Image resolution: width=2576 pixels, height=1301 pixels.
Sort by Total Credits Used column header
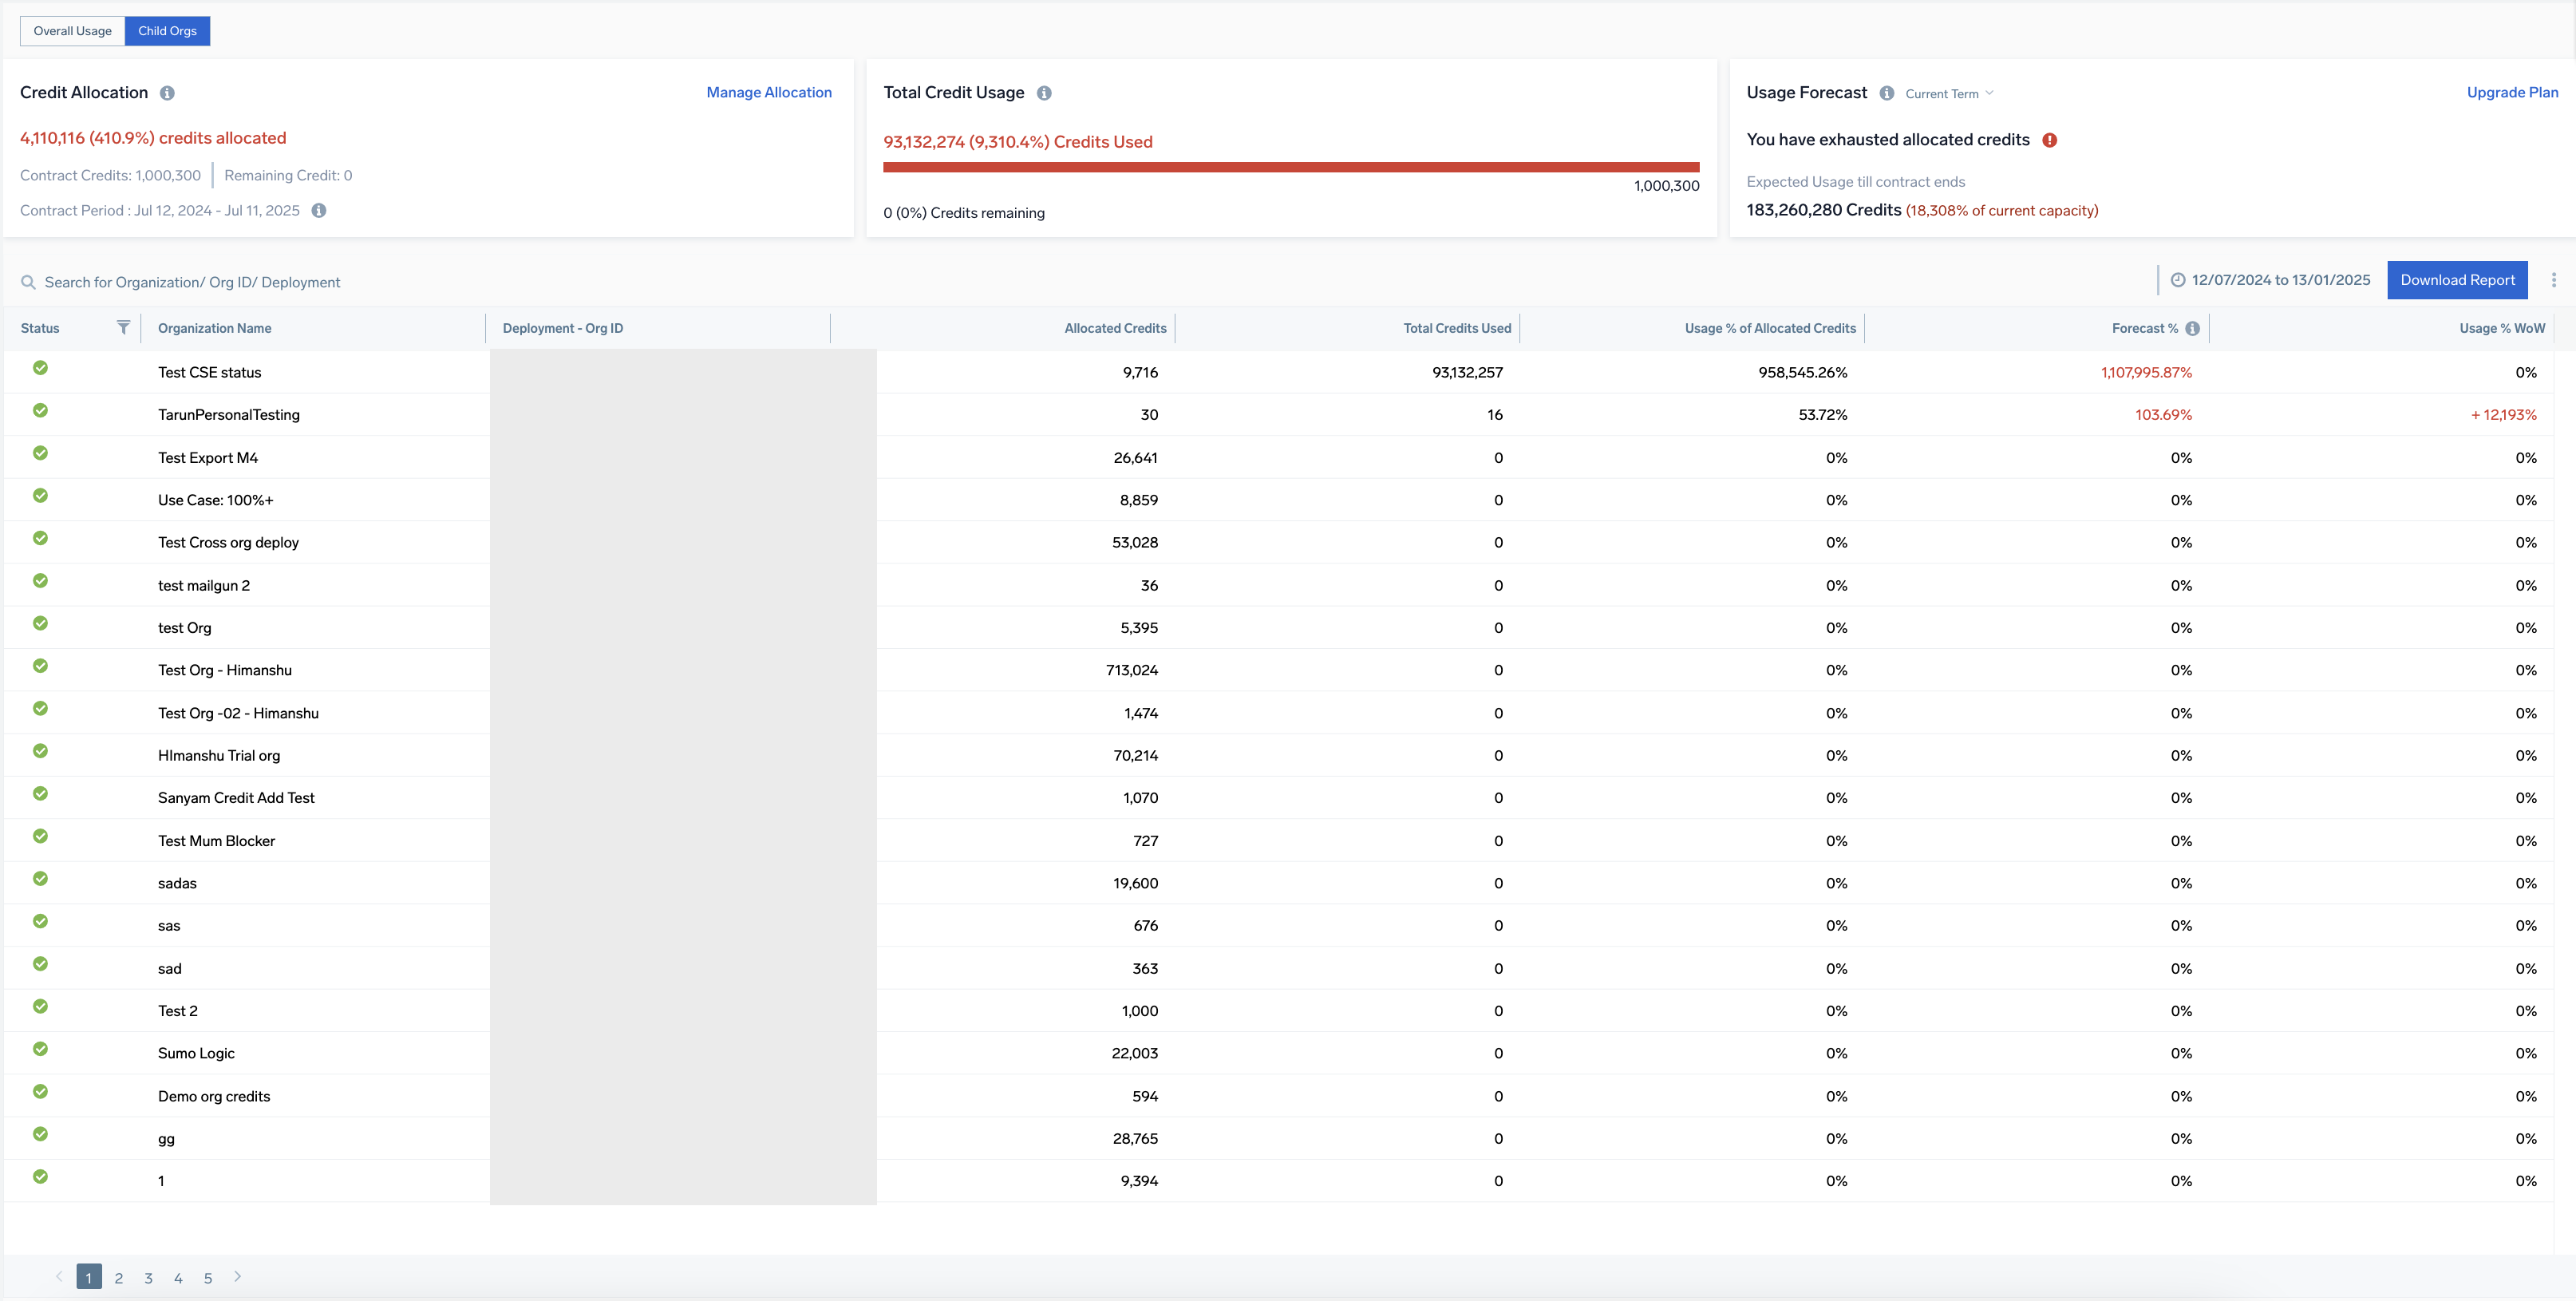click(1457, 328)
